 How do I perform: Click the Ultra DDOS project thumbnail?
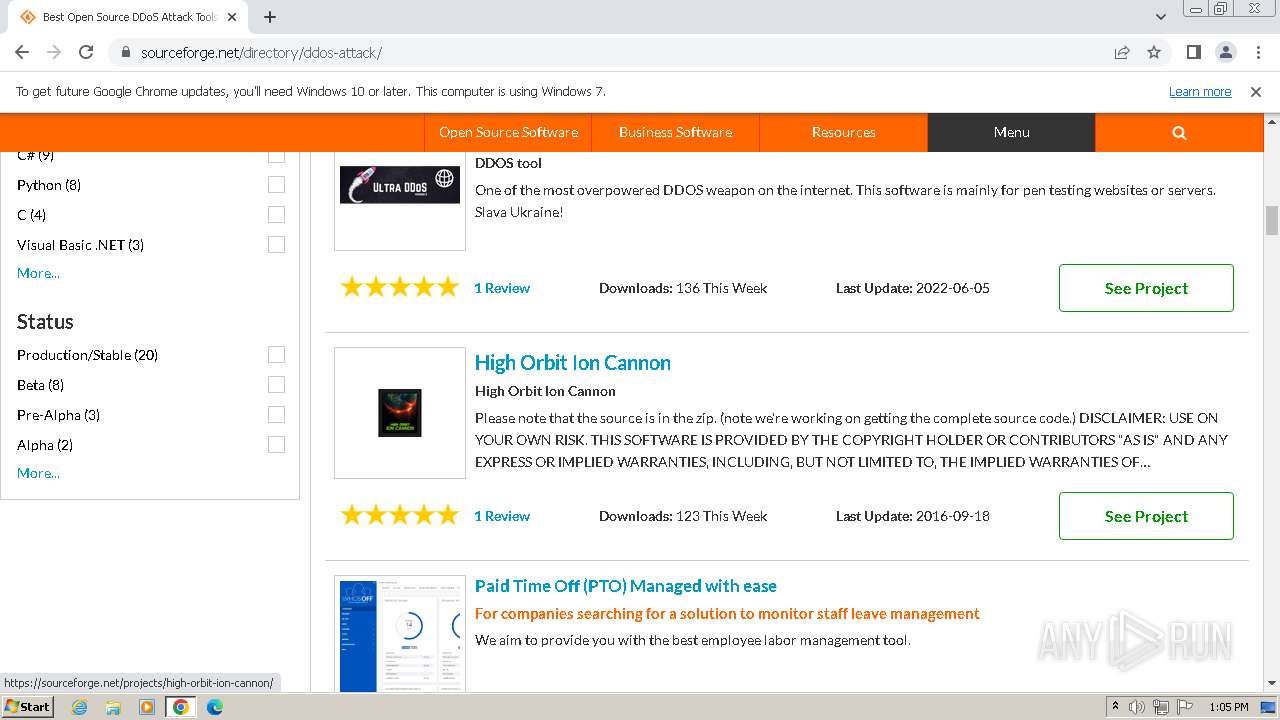(400, 185)
